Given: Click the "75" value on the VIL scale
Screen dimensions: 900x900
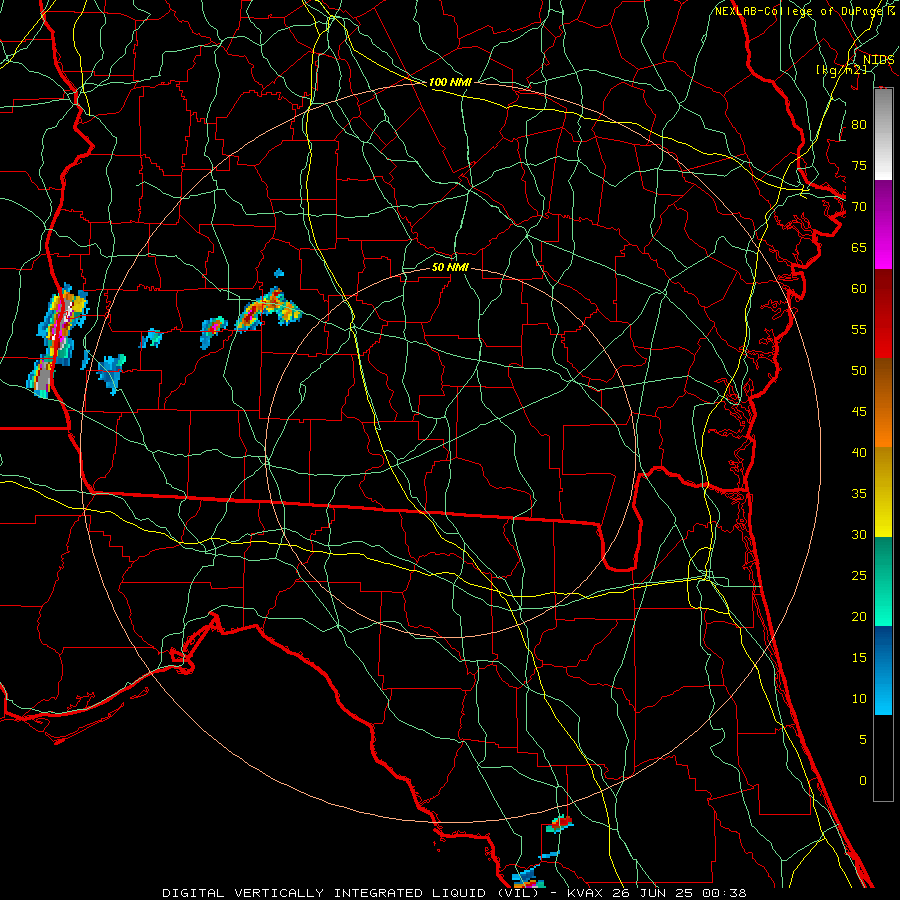Looking at the screenshot, I should coord(859,166).
